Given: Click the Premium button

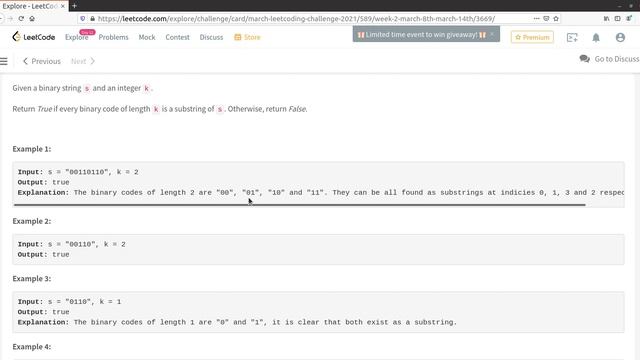Looking at the screenshot, I should tap(532, 37).
